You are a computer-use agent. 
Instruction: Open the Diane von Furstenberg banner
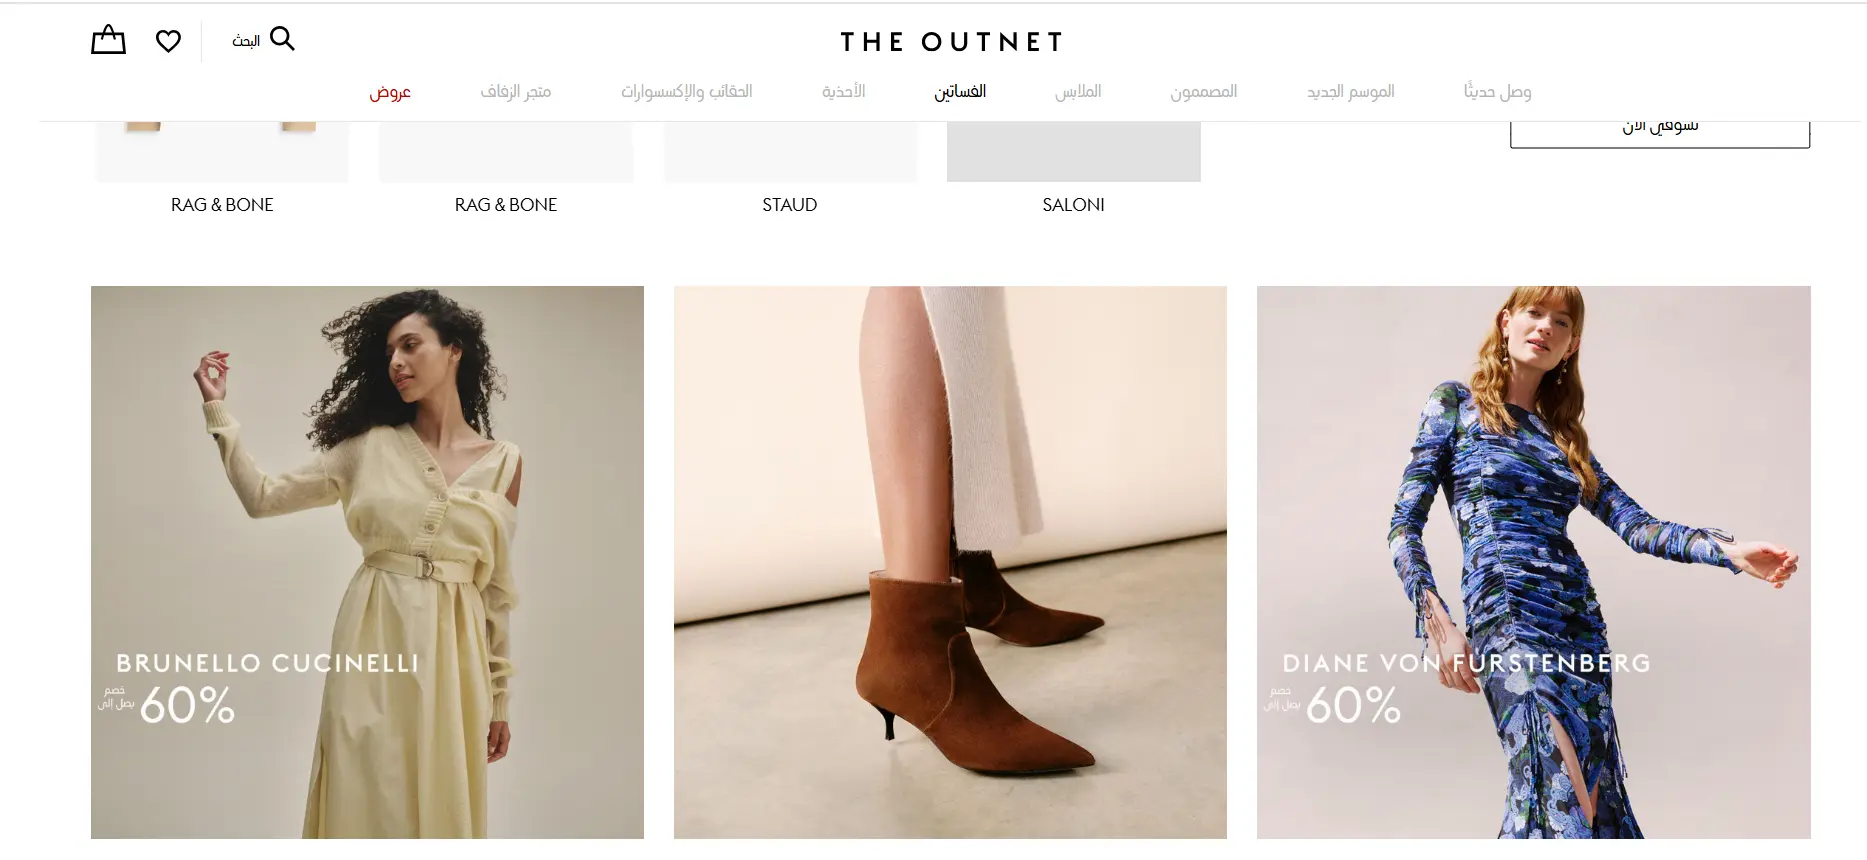click(1533, 562)
